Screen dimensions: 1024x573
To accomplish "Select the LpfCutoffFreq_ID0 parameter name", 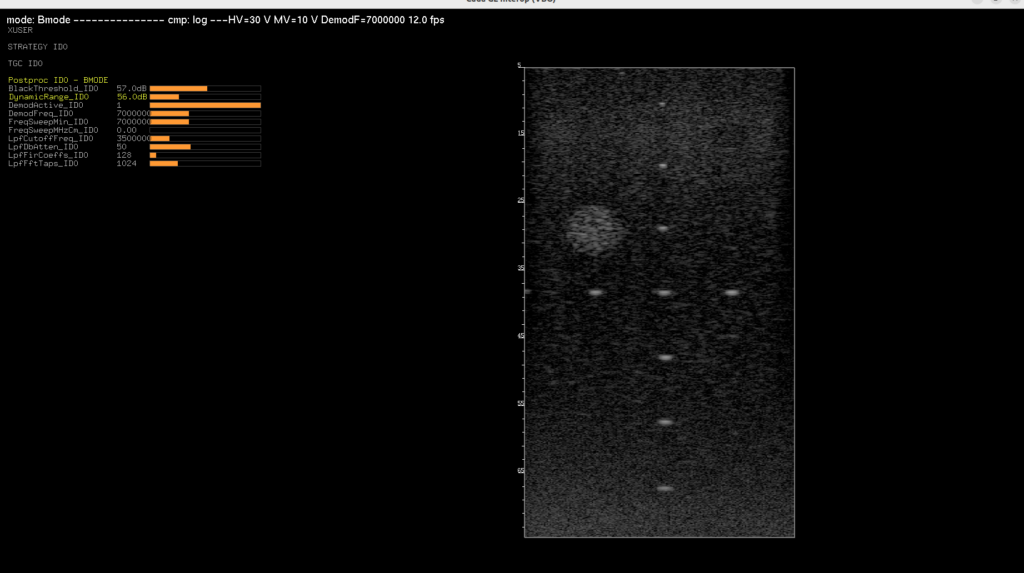I will 50,139.
